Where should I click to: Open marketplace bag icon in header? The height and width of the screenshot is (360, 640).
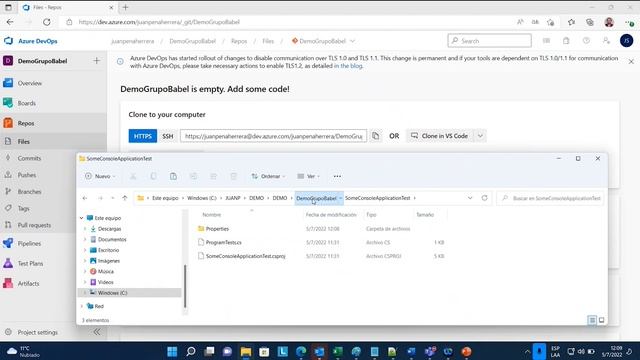pyautogui.click(x=566, y=41)
